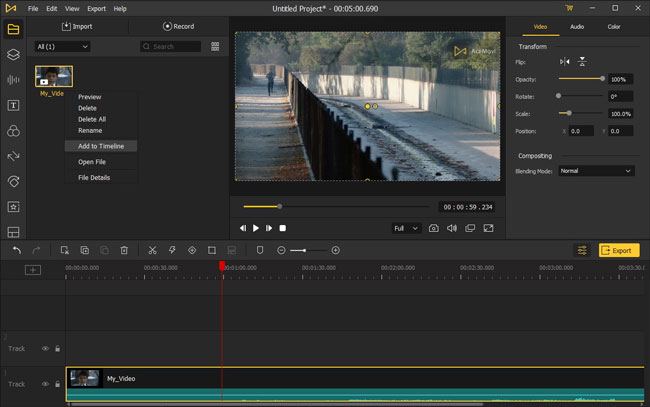Switch to the Video properties tab
Screen dimensions: 650x407
540,27
